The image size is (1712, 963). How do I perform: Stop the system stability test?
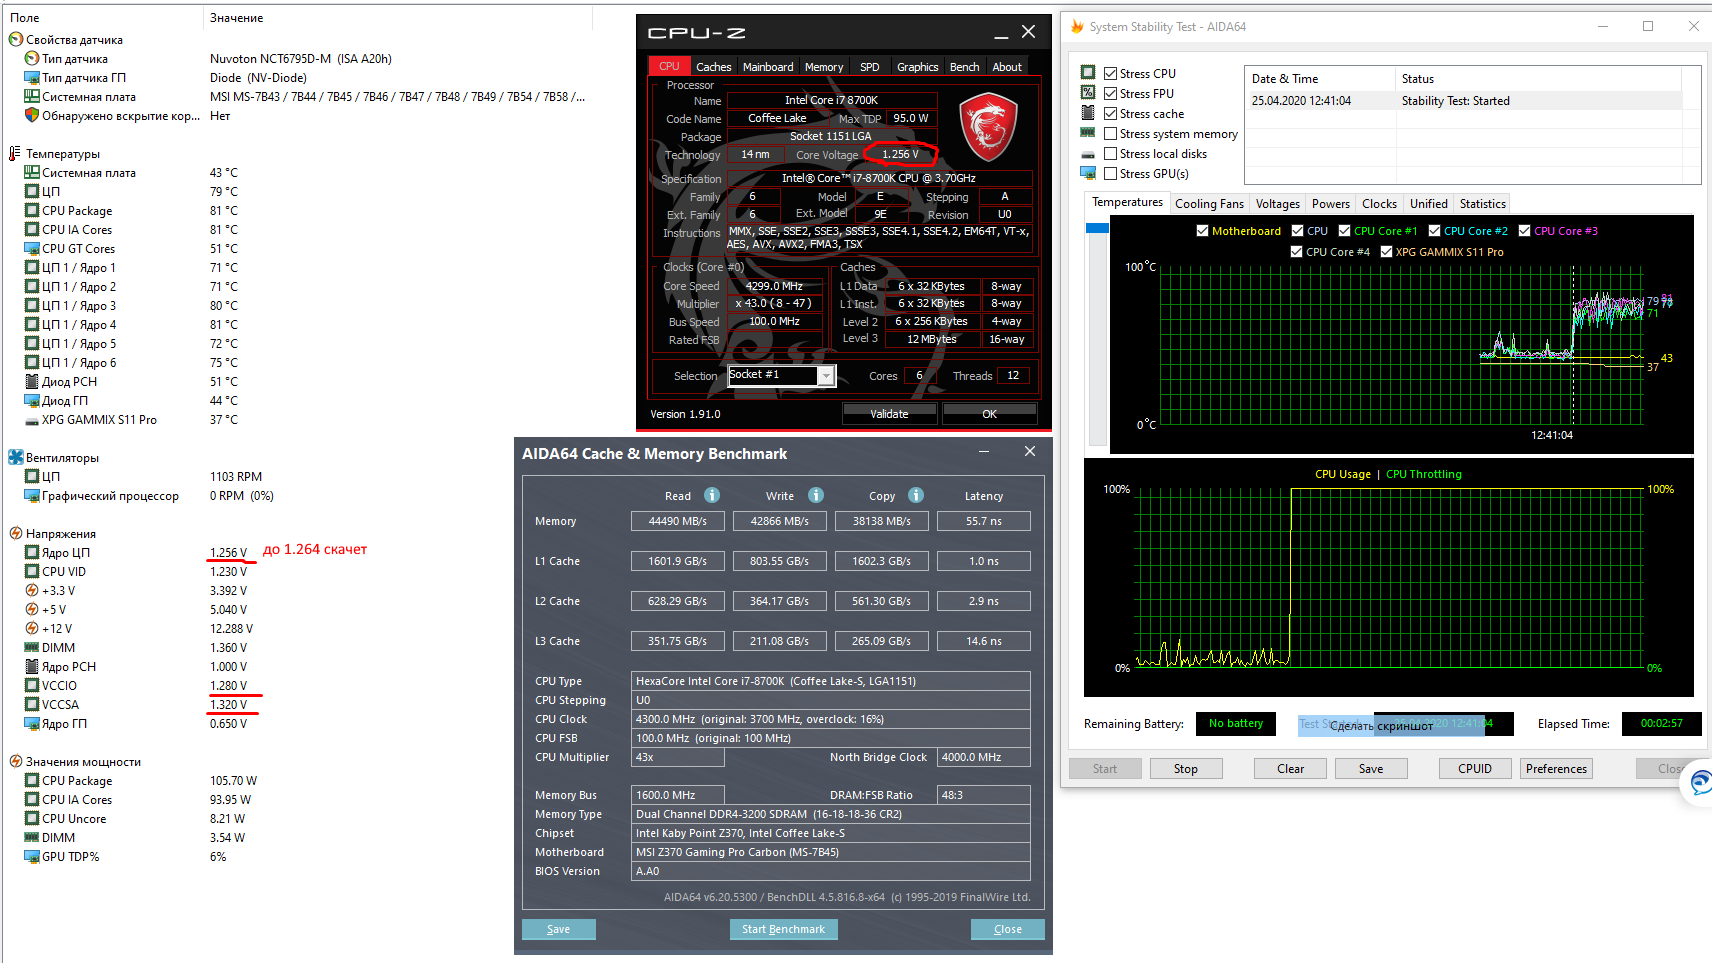pyautogui.click(x=1185, y=769)
